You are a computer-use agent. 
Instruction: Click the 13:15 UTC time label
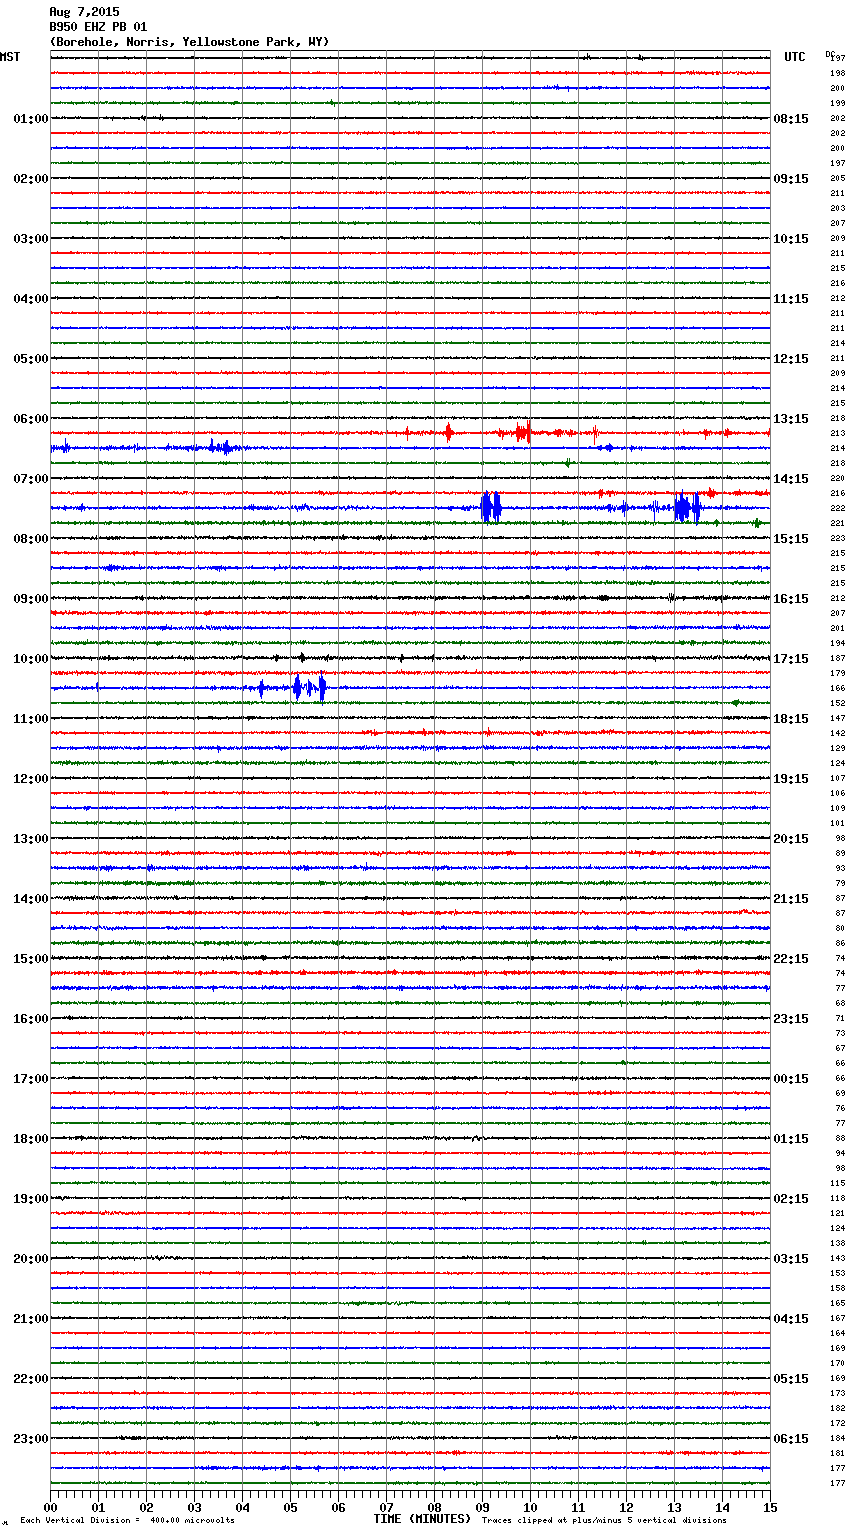point(791,419)
